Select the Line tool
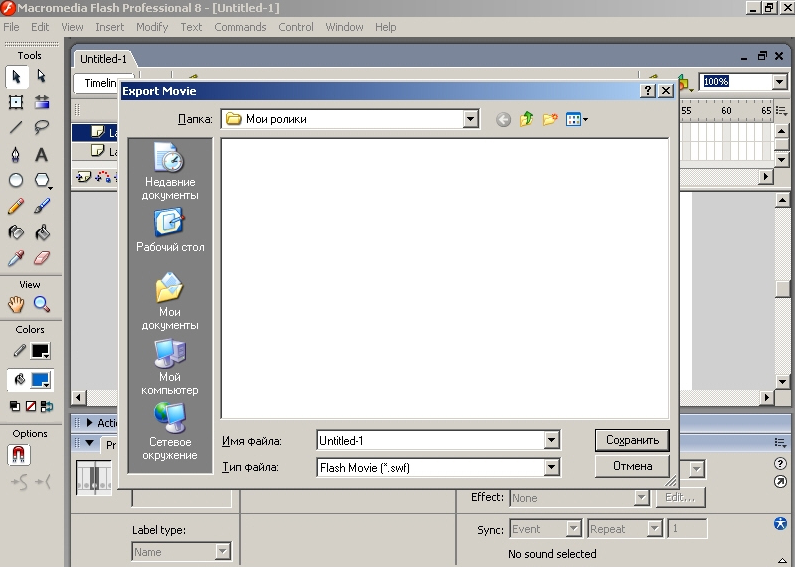The width and height of the screenshot is (795, 568). point(16,127)
